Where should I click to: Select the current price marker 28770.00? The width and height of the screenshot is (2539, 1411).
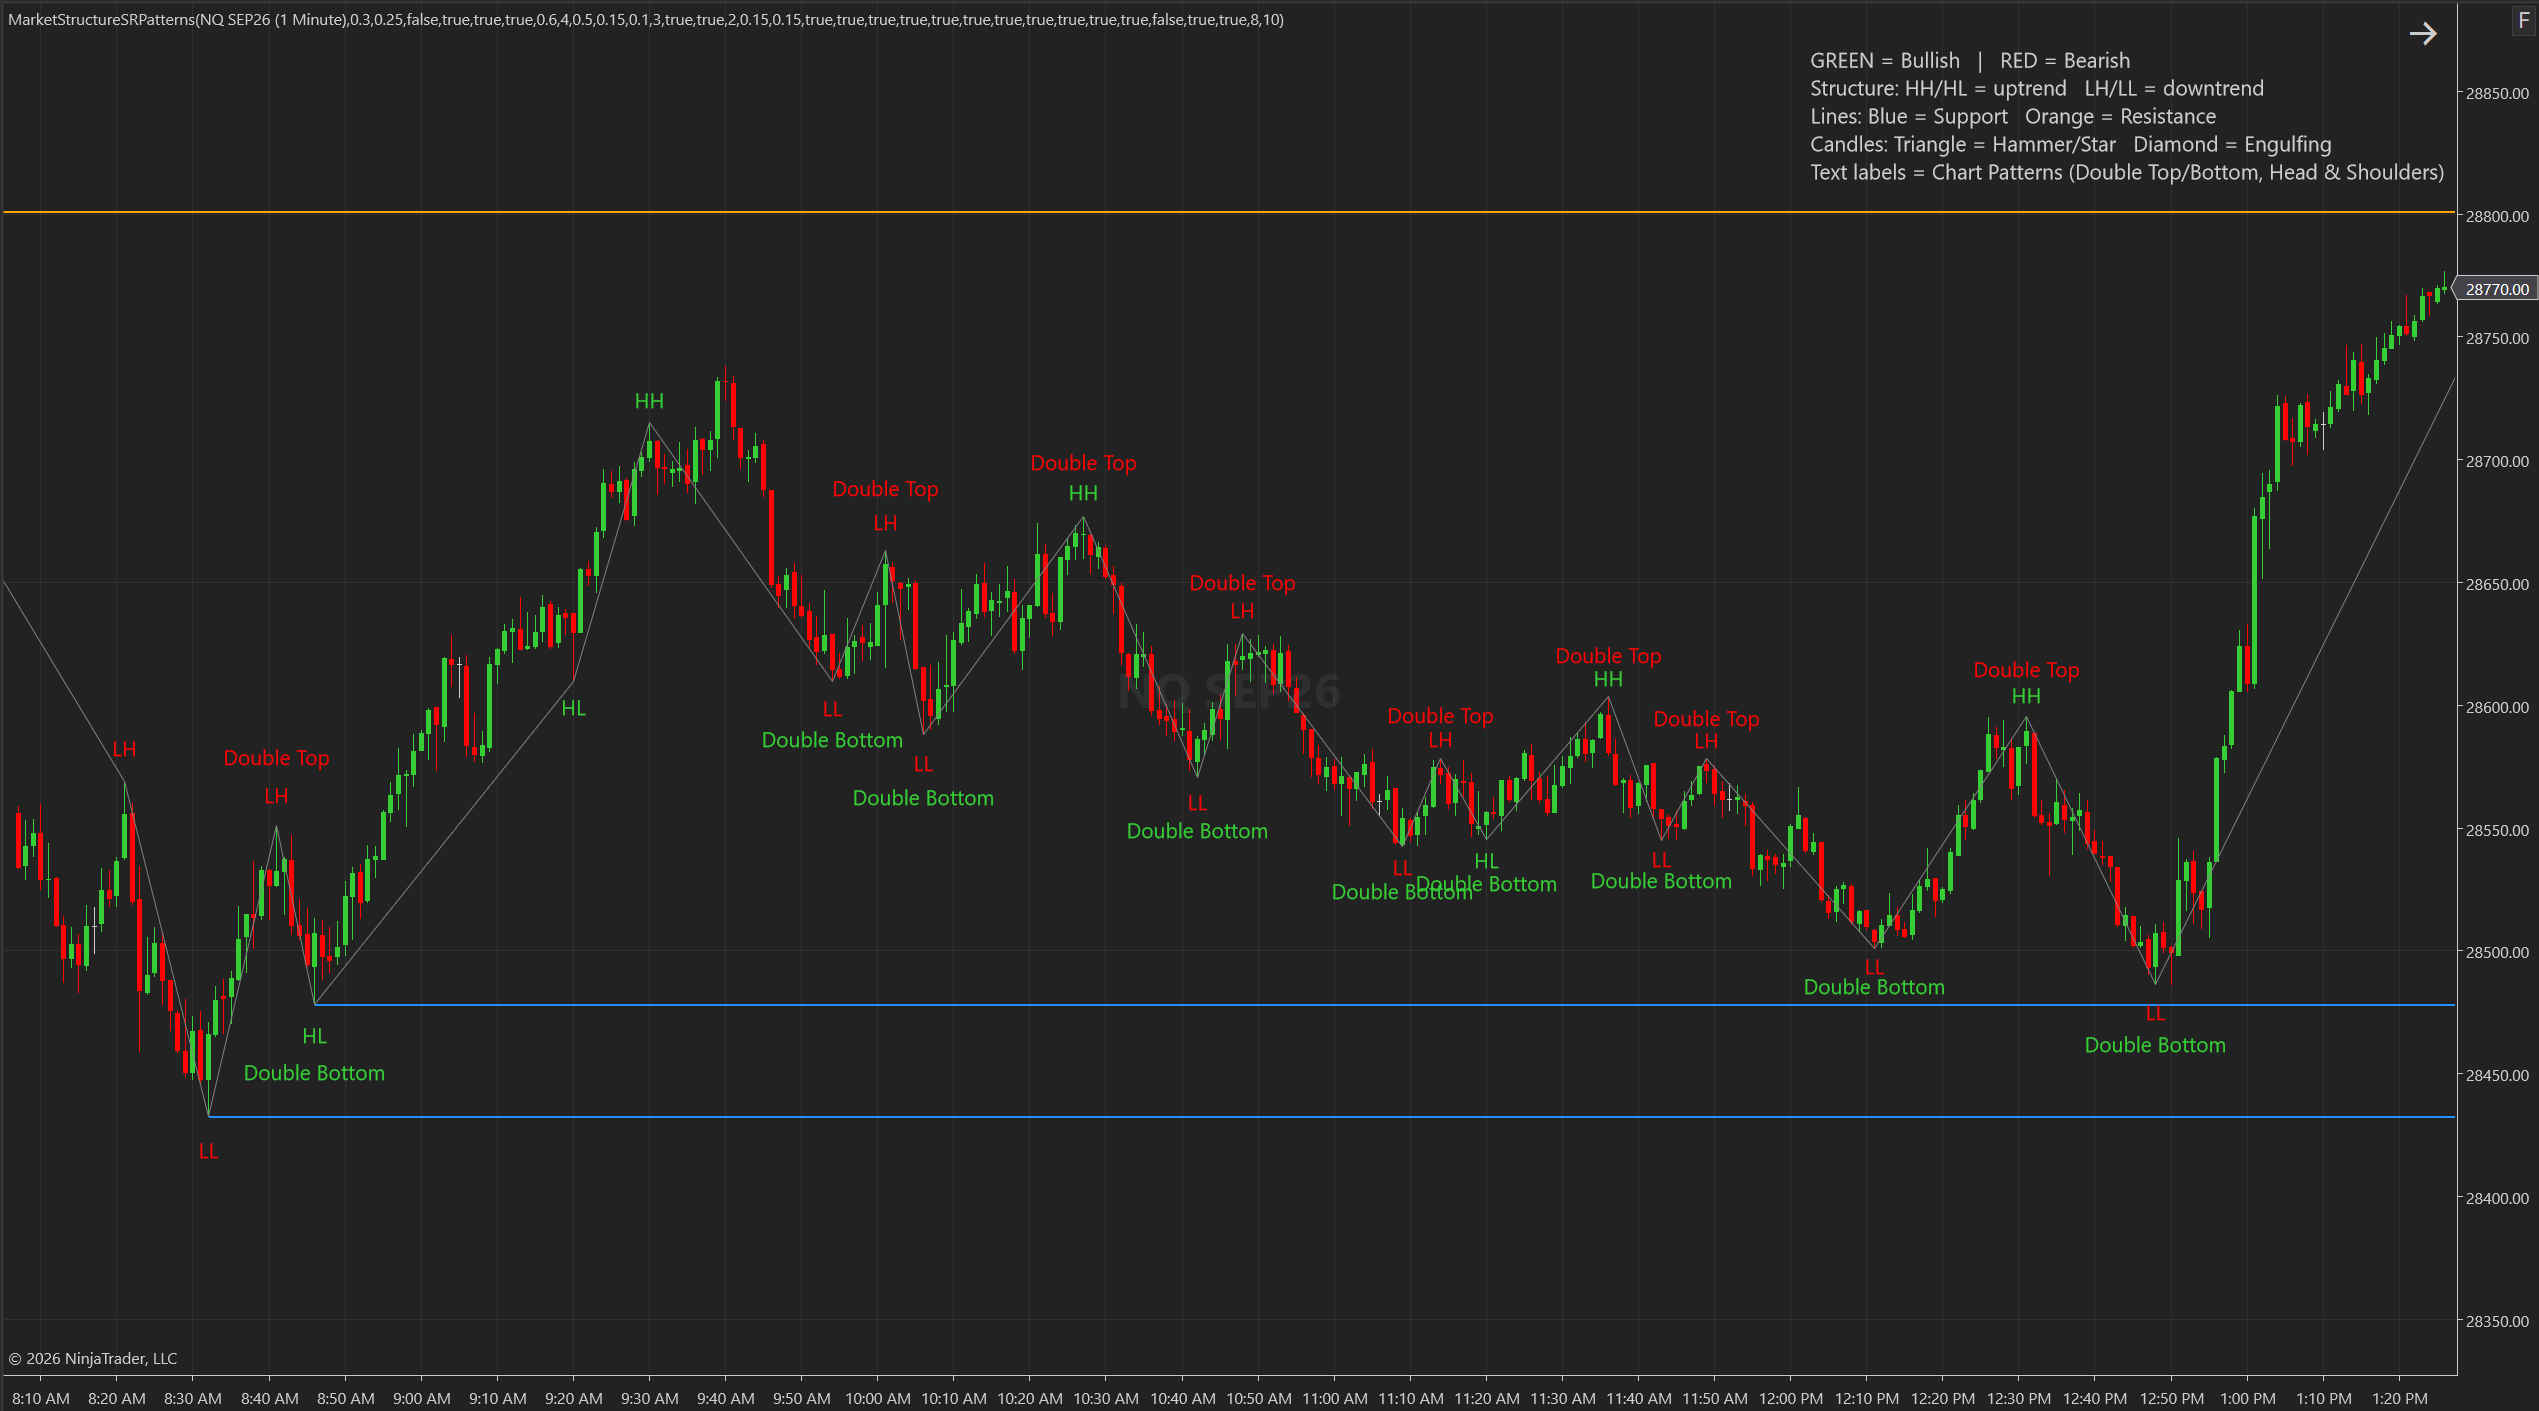(x=2497, y=289)
